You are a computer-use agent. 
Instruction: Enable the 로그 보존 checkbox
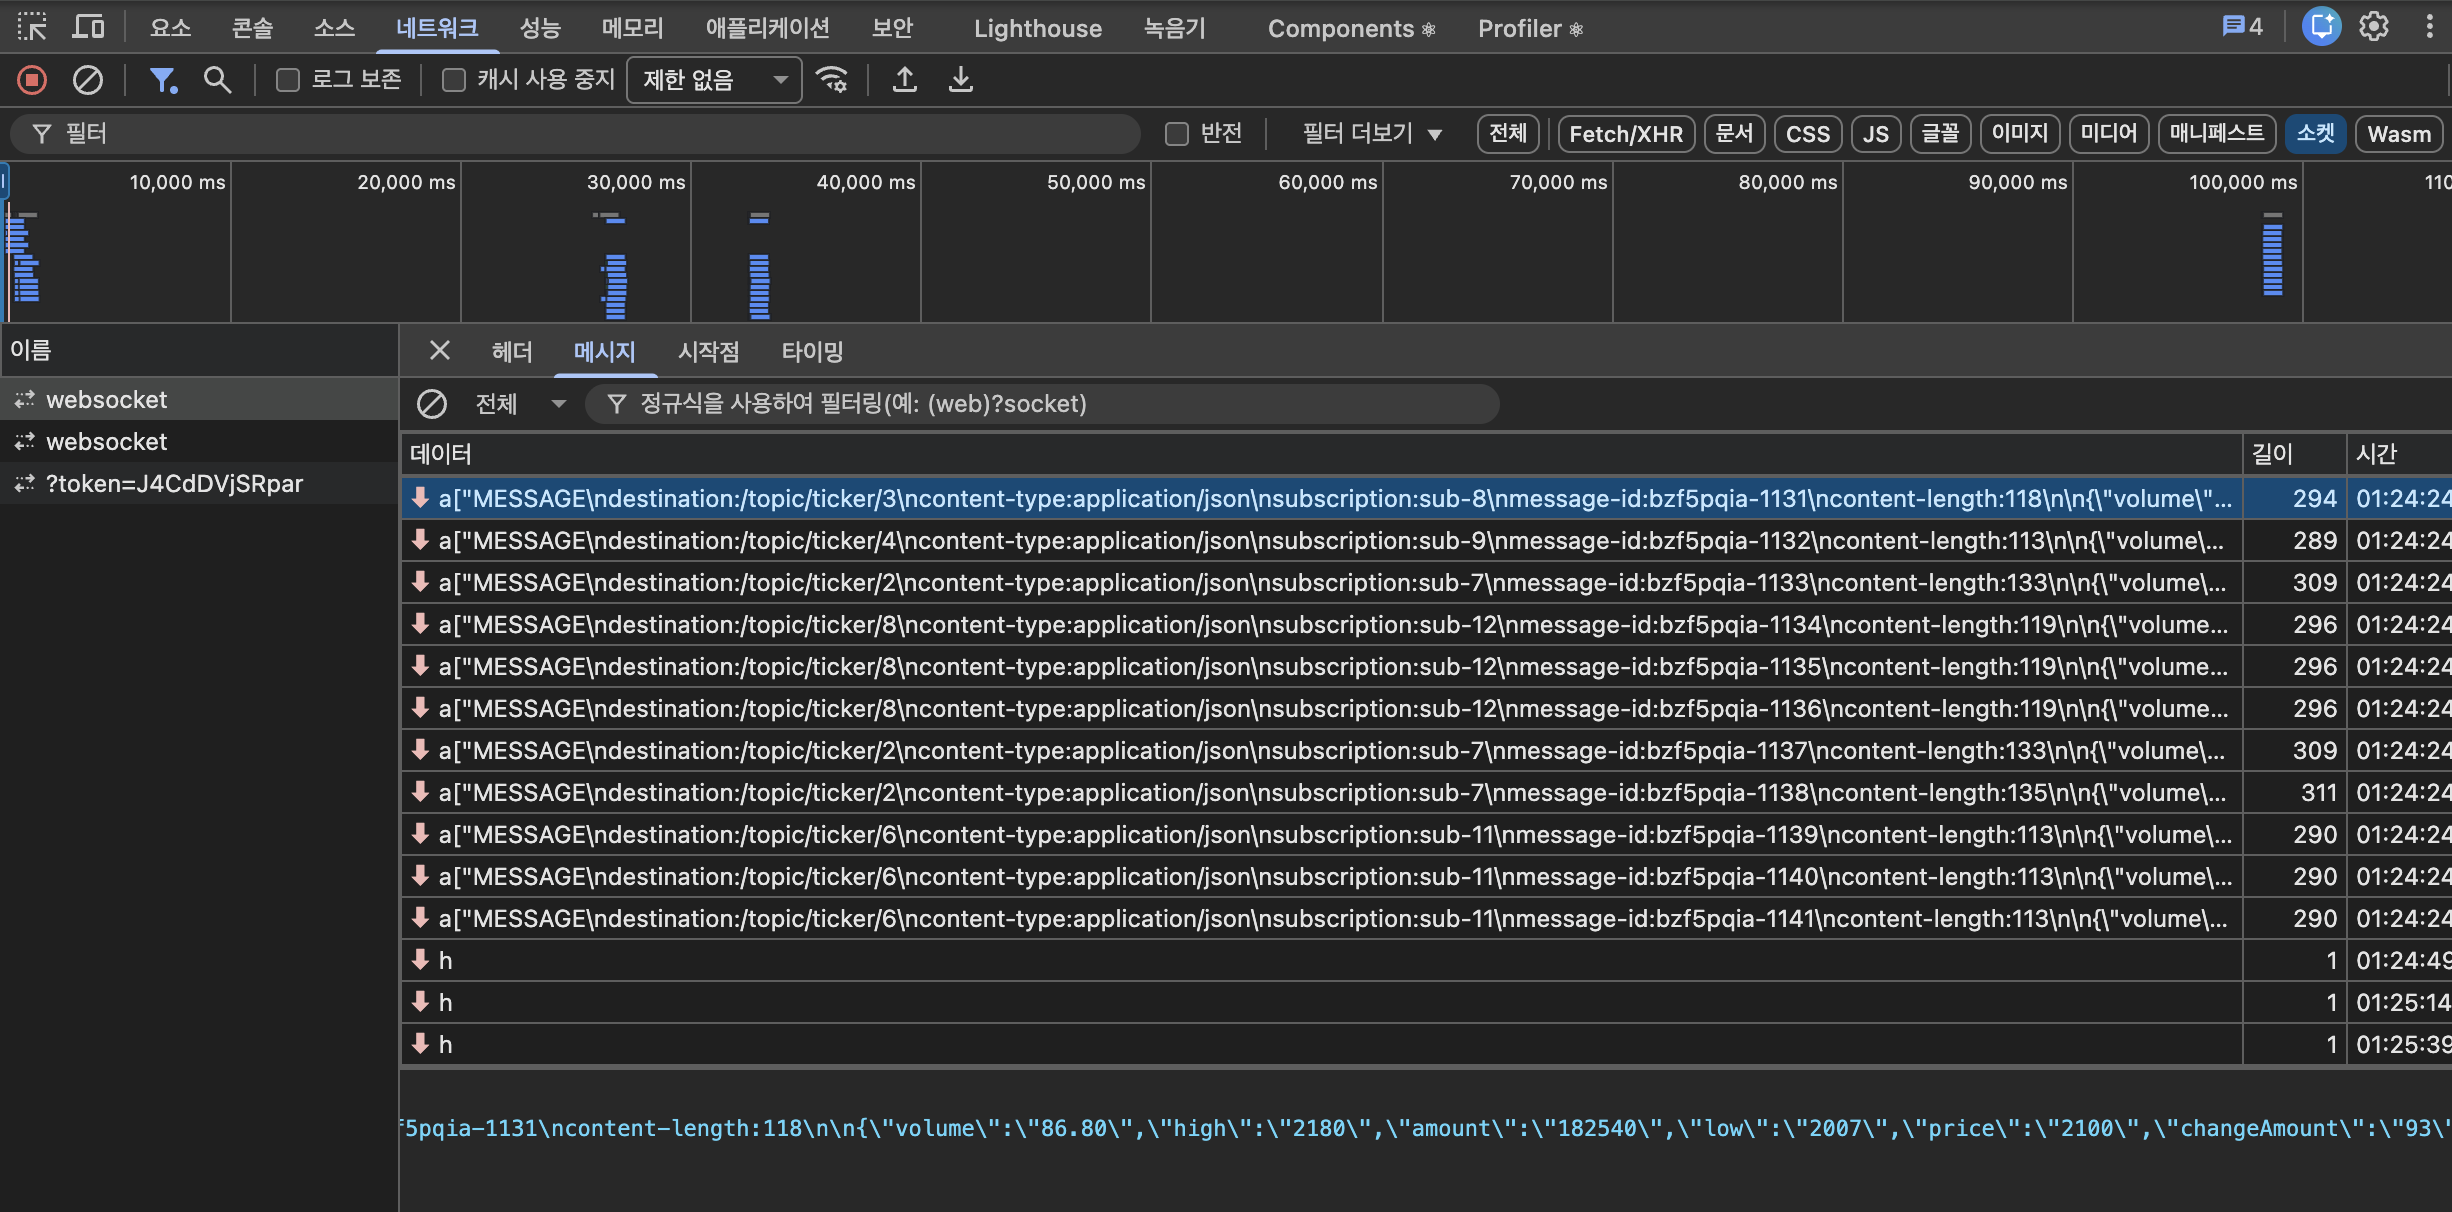[x=288, y=80]
